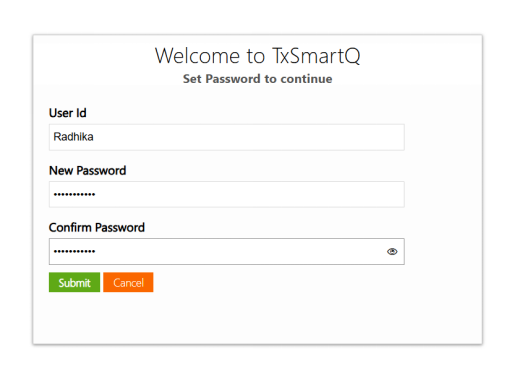Select the New Password input box
517x377 pixels.
click(227, 194)
